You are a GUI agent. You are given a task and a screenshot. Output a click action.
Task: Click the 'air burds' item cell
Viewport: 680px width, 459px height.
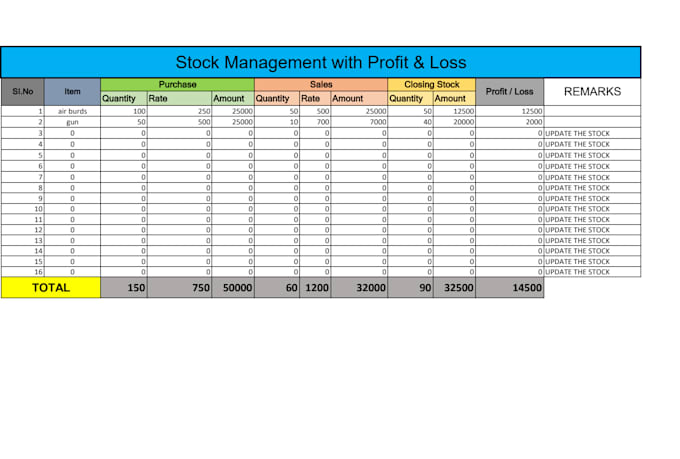coord(72,111)
